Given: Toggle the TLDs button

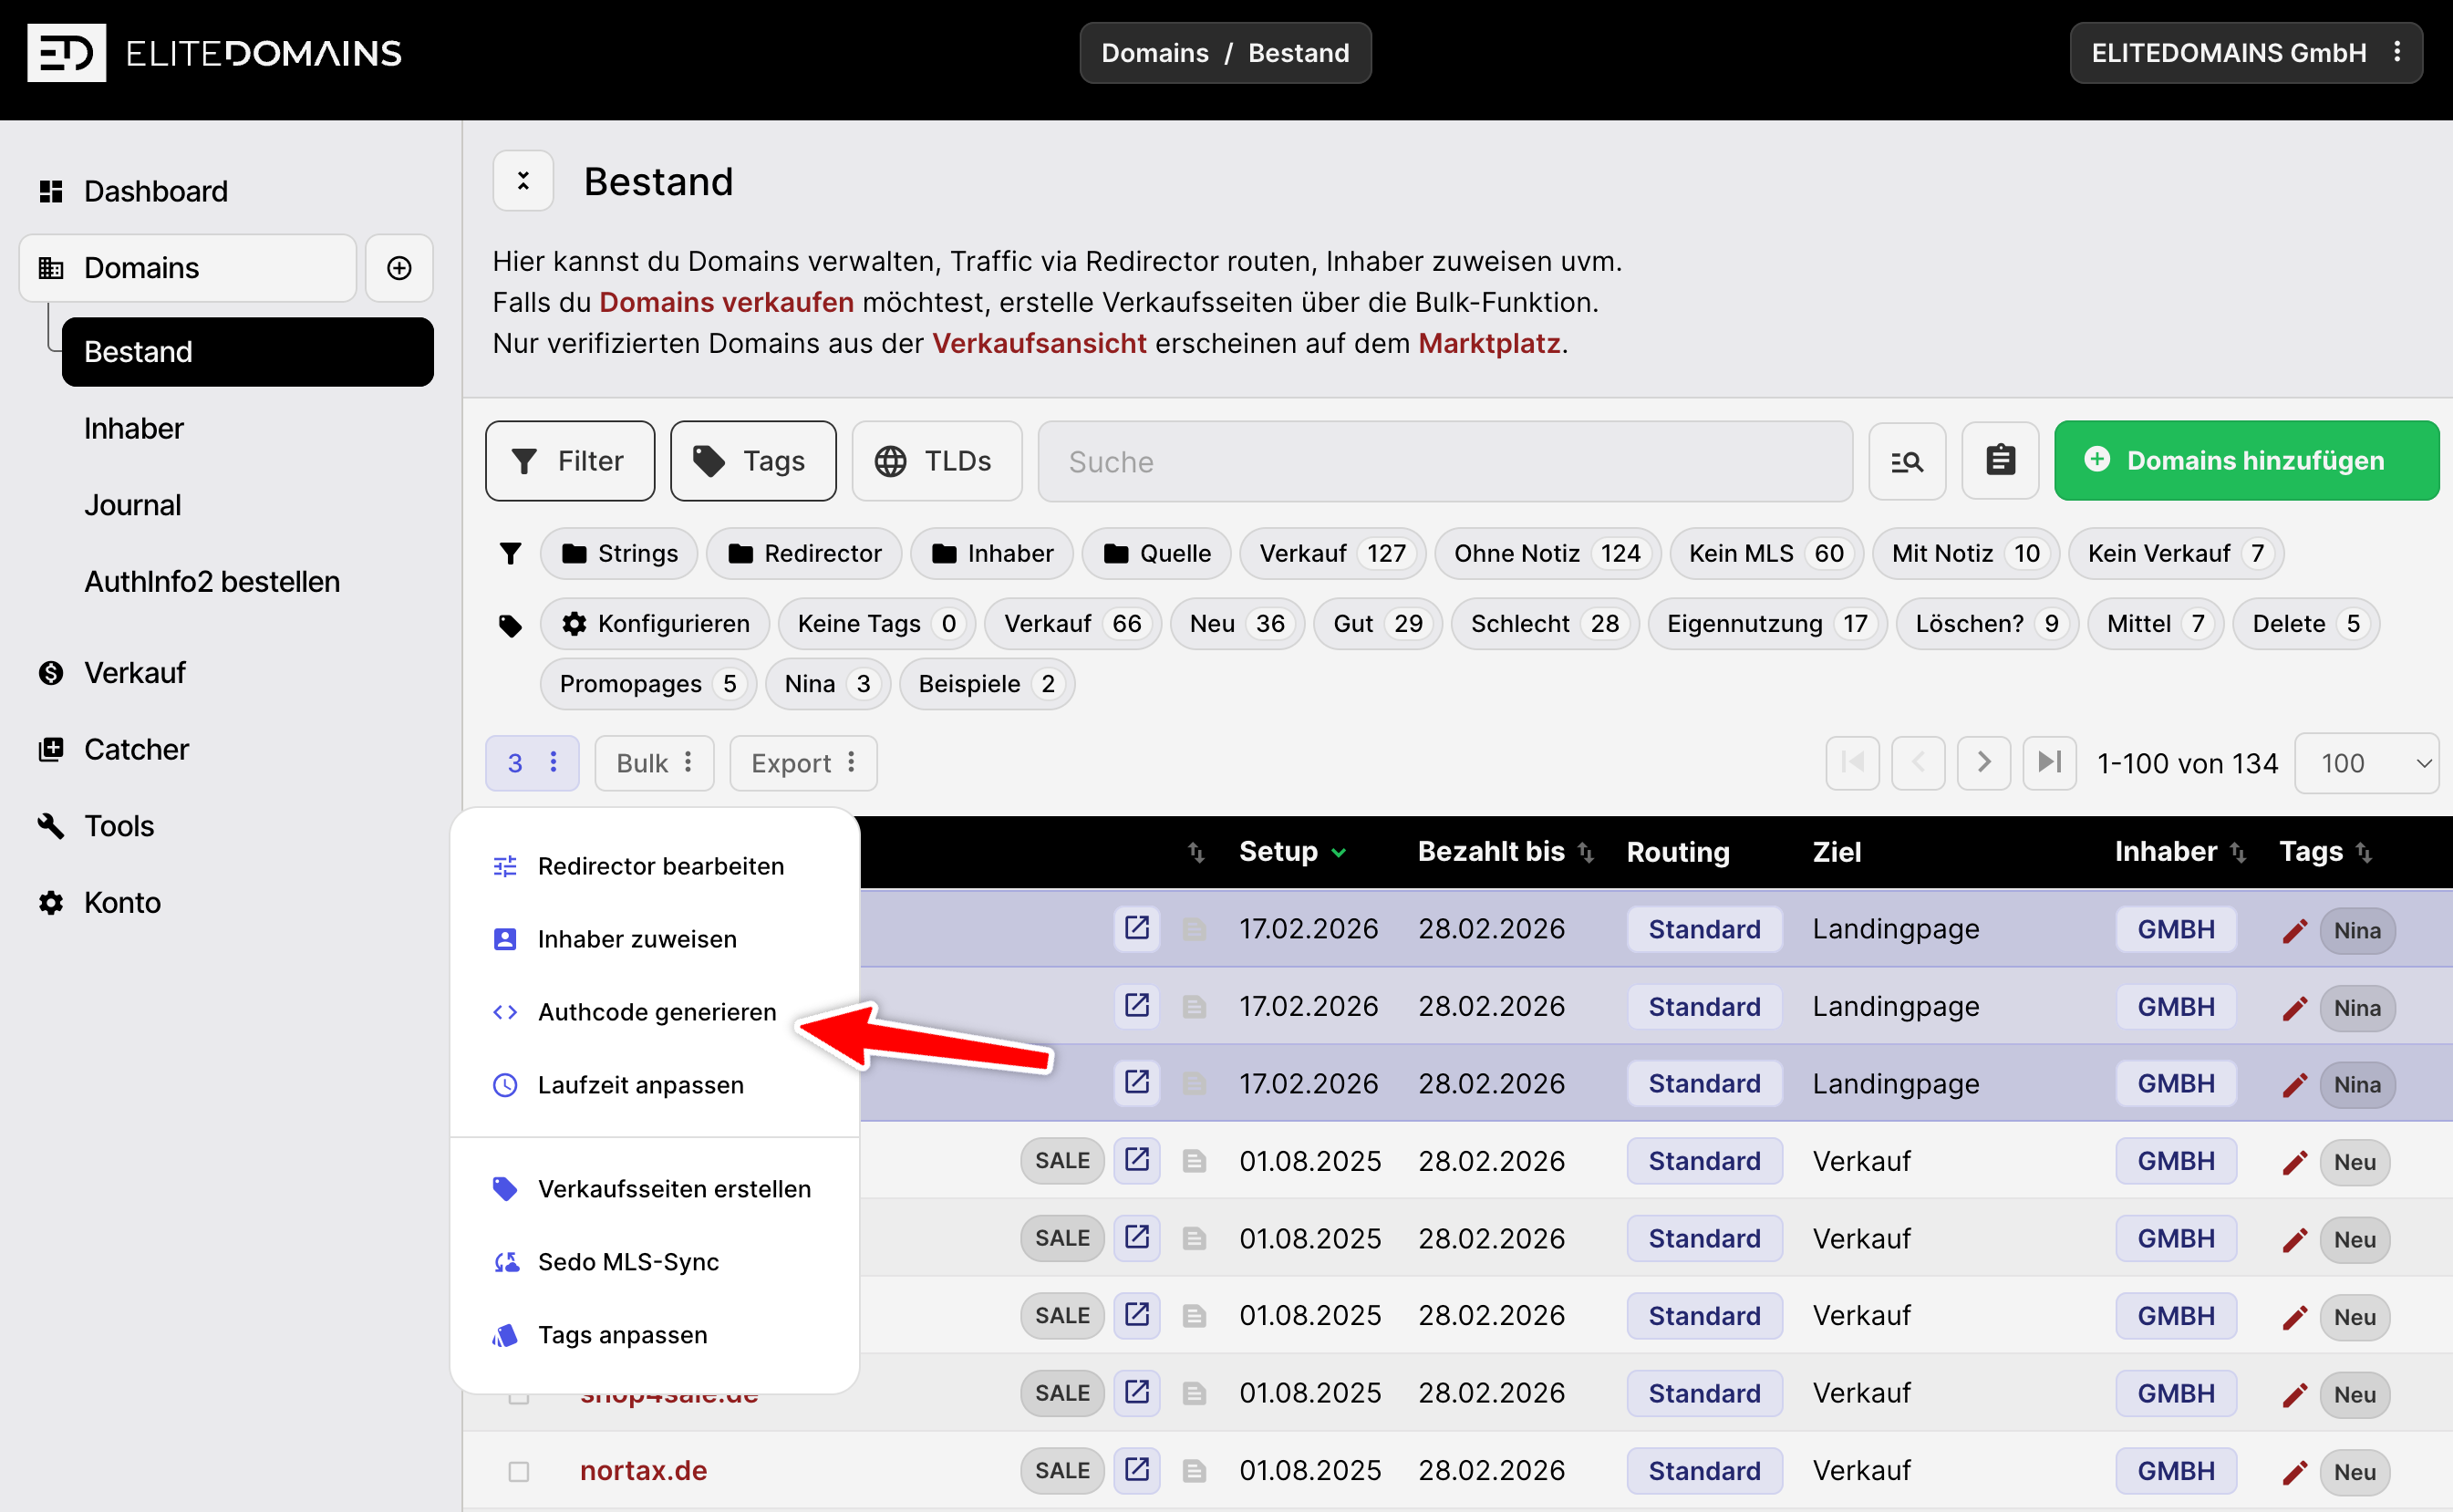Looking at the screenshot, I should coord(937,461).
